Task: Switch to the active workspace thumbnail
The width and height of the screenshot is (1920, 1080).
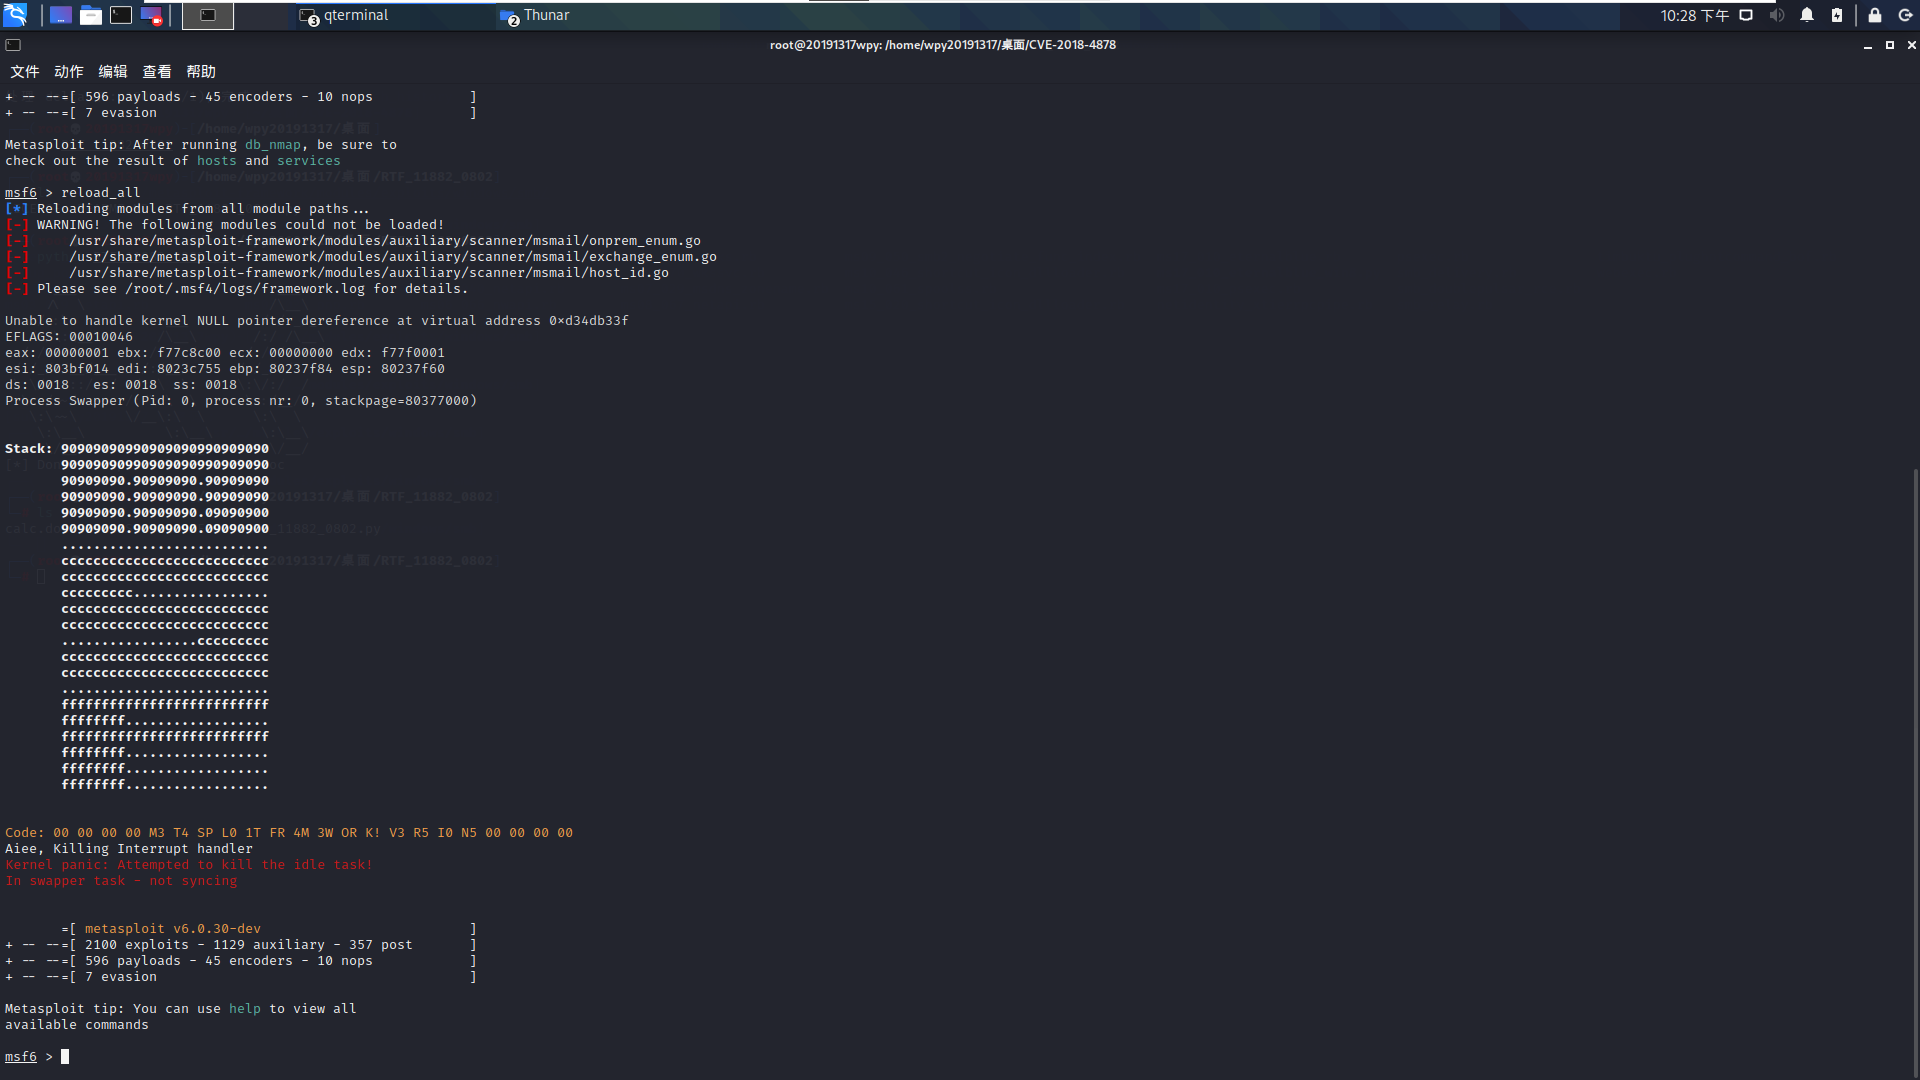Action: coord(208,15)
